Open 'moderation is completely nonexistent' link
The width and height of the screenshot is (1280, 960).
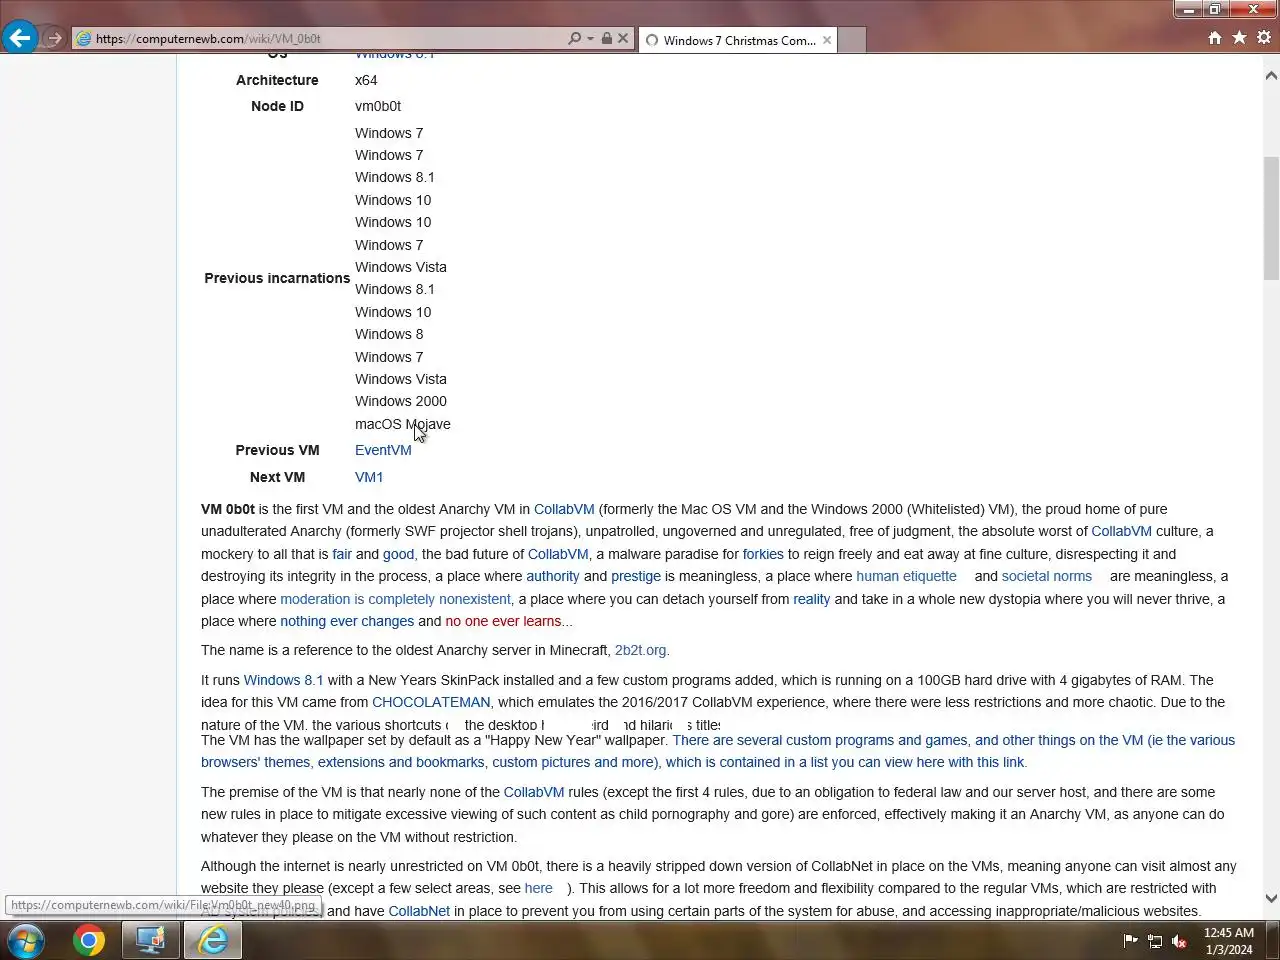pyautogui.click(x=395, y=599)
